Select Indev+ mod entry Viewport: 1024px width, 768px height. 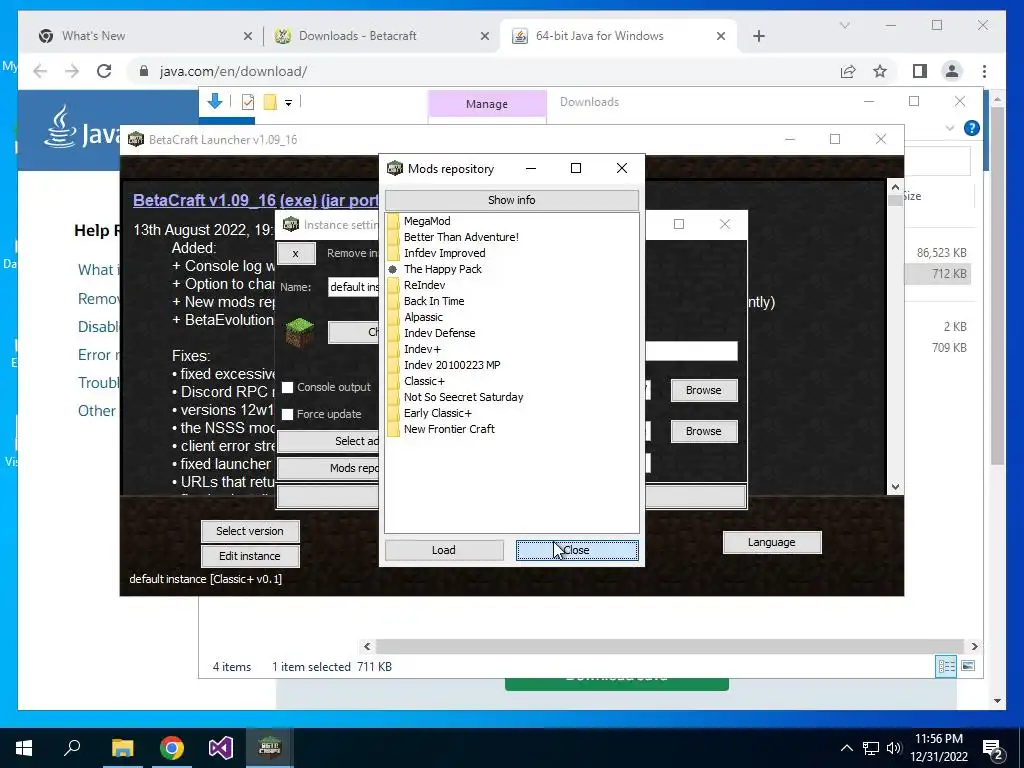[422, 349]
